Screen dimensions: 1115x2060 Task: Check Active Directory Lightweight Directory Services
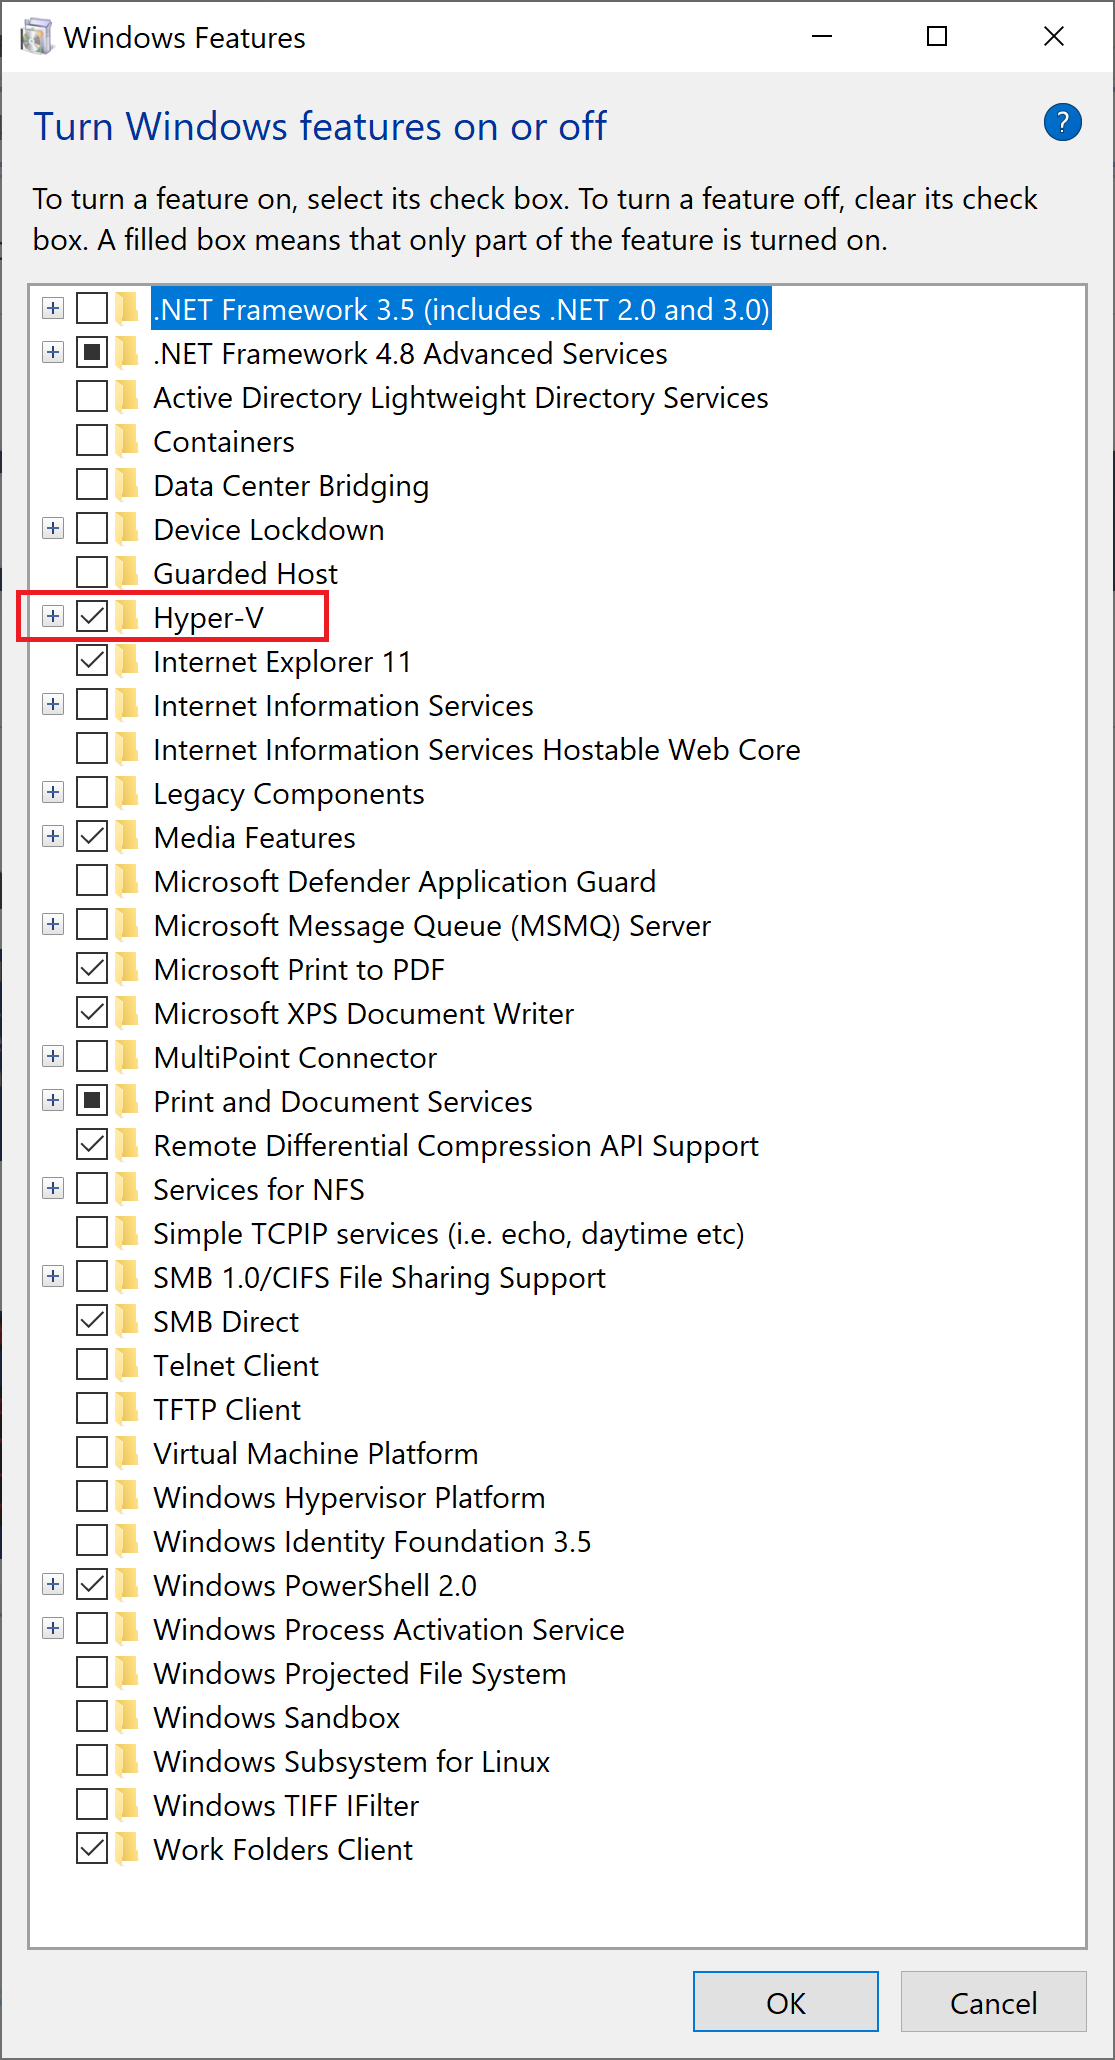pyautogui.click(x=92, y=396)
